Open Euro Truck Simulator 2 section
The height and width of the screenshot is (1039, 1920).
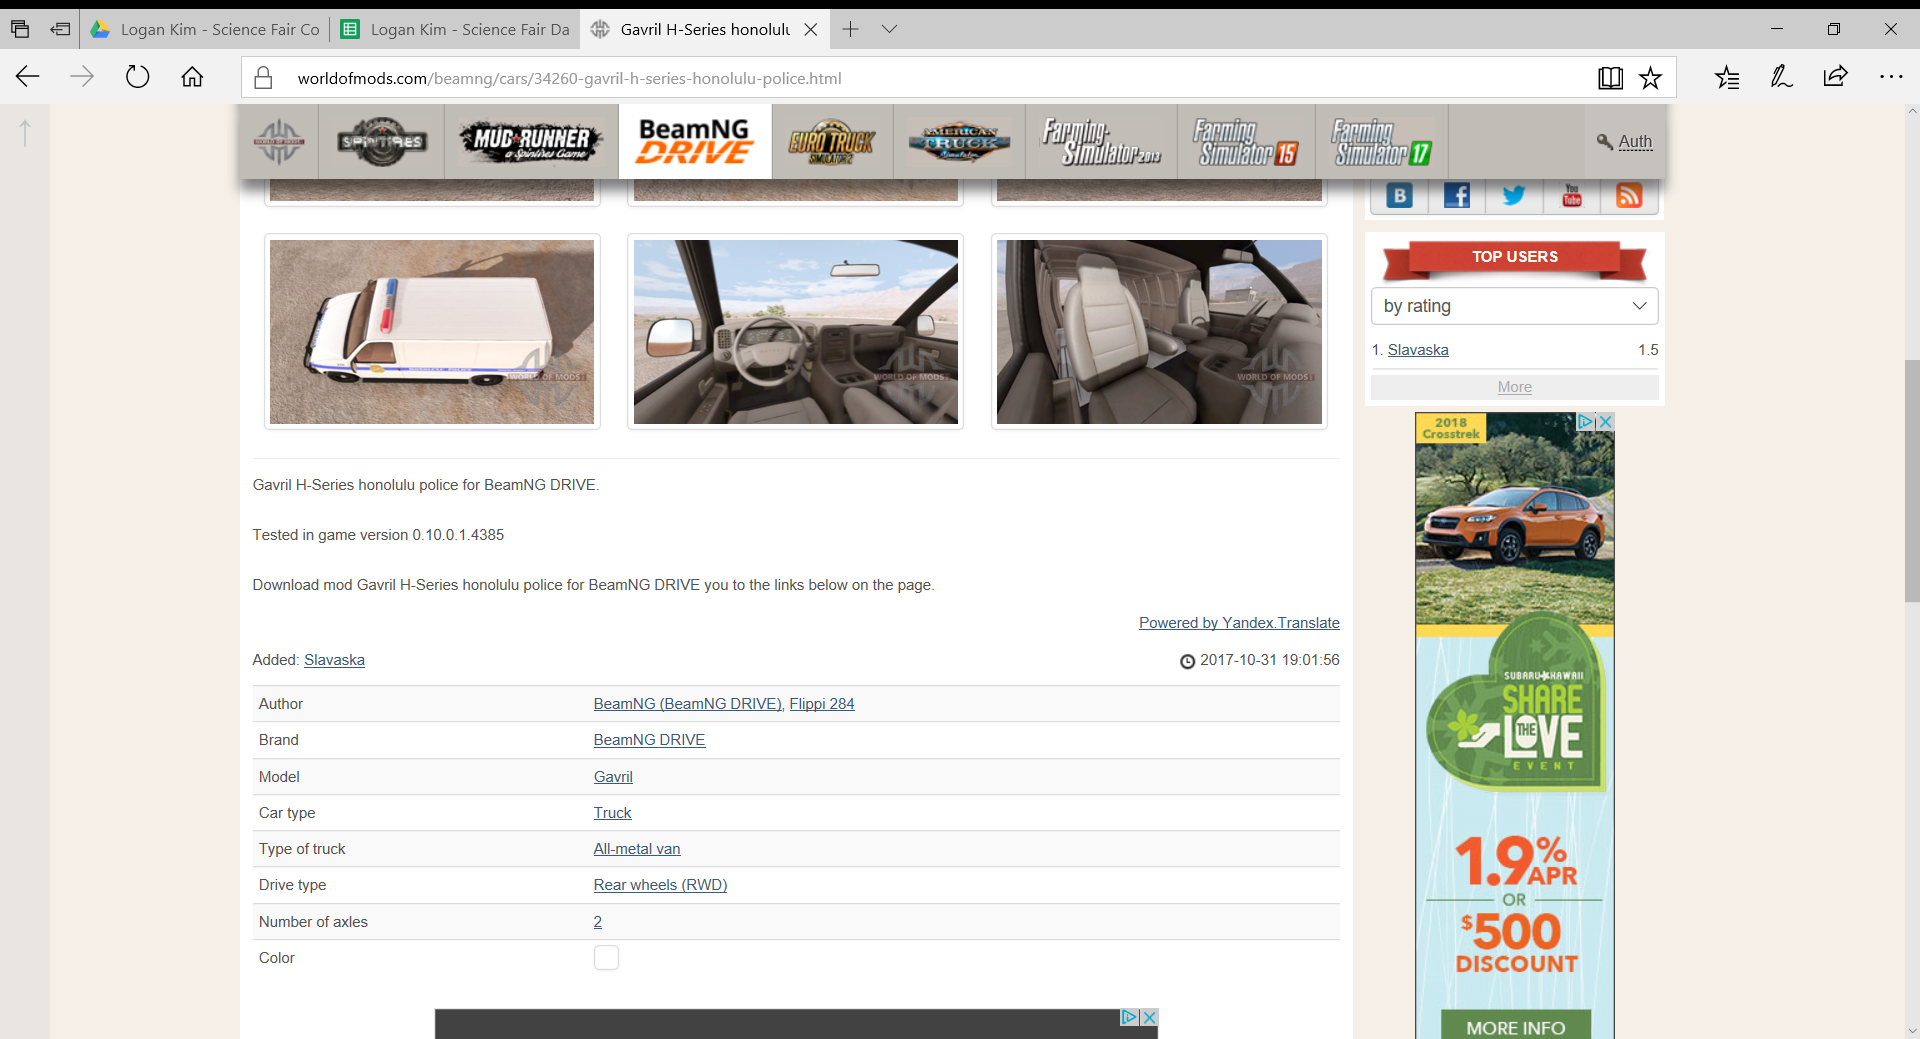[831, 142]
